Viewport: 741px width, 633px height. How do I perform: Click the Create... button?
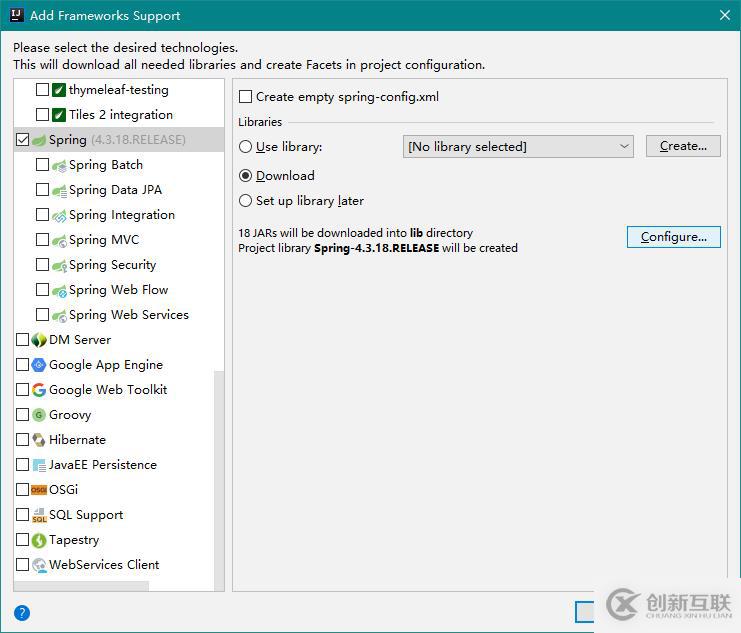pos(683,146)
